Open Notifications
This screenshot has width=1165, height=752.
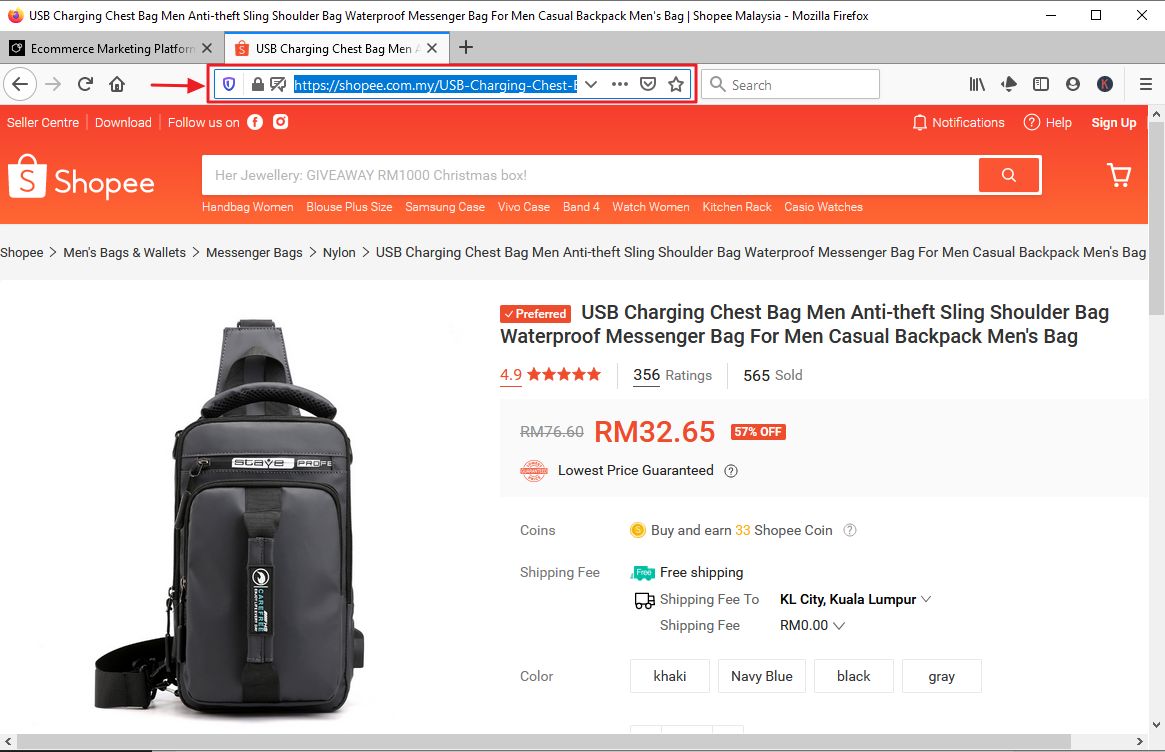[x=958, y=123]
